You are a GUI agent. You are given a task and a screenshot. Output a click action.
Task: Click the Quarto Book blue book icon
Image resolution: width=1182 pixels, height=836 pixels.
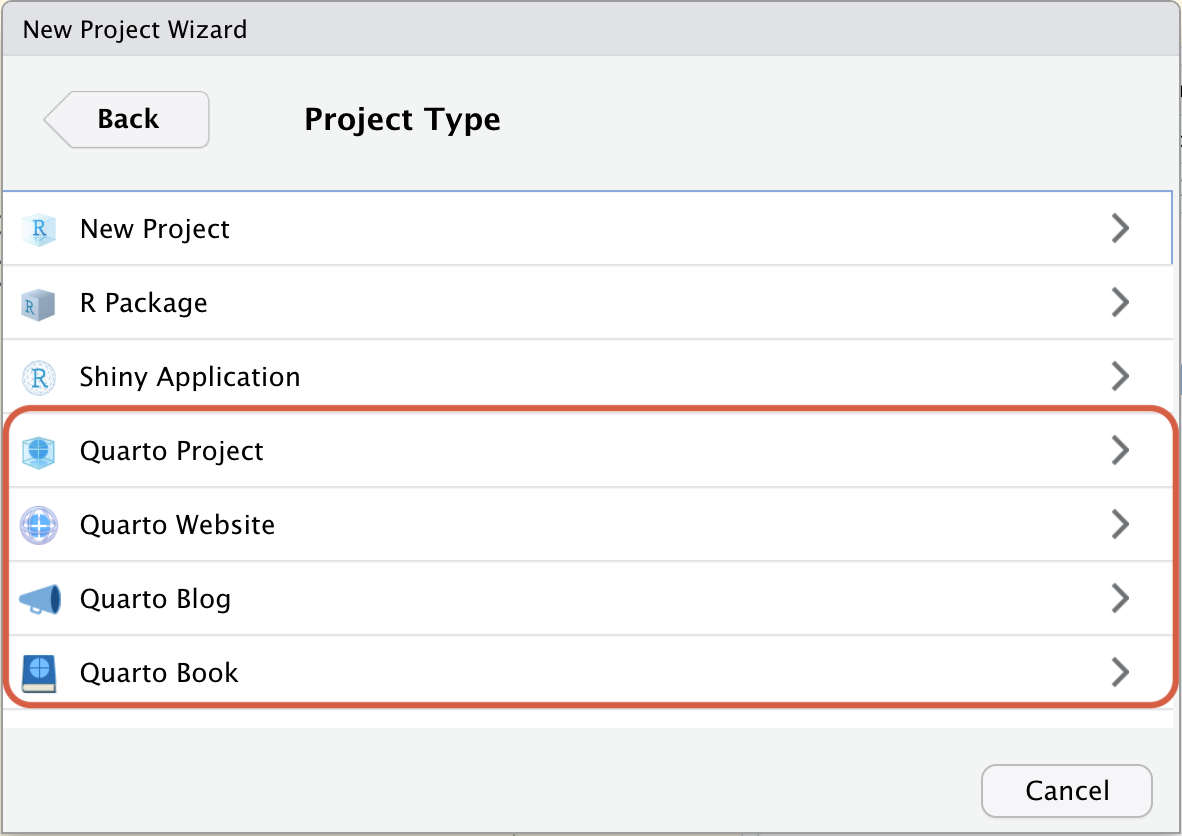point(40,673)
